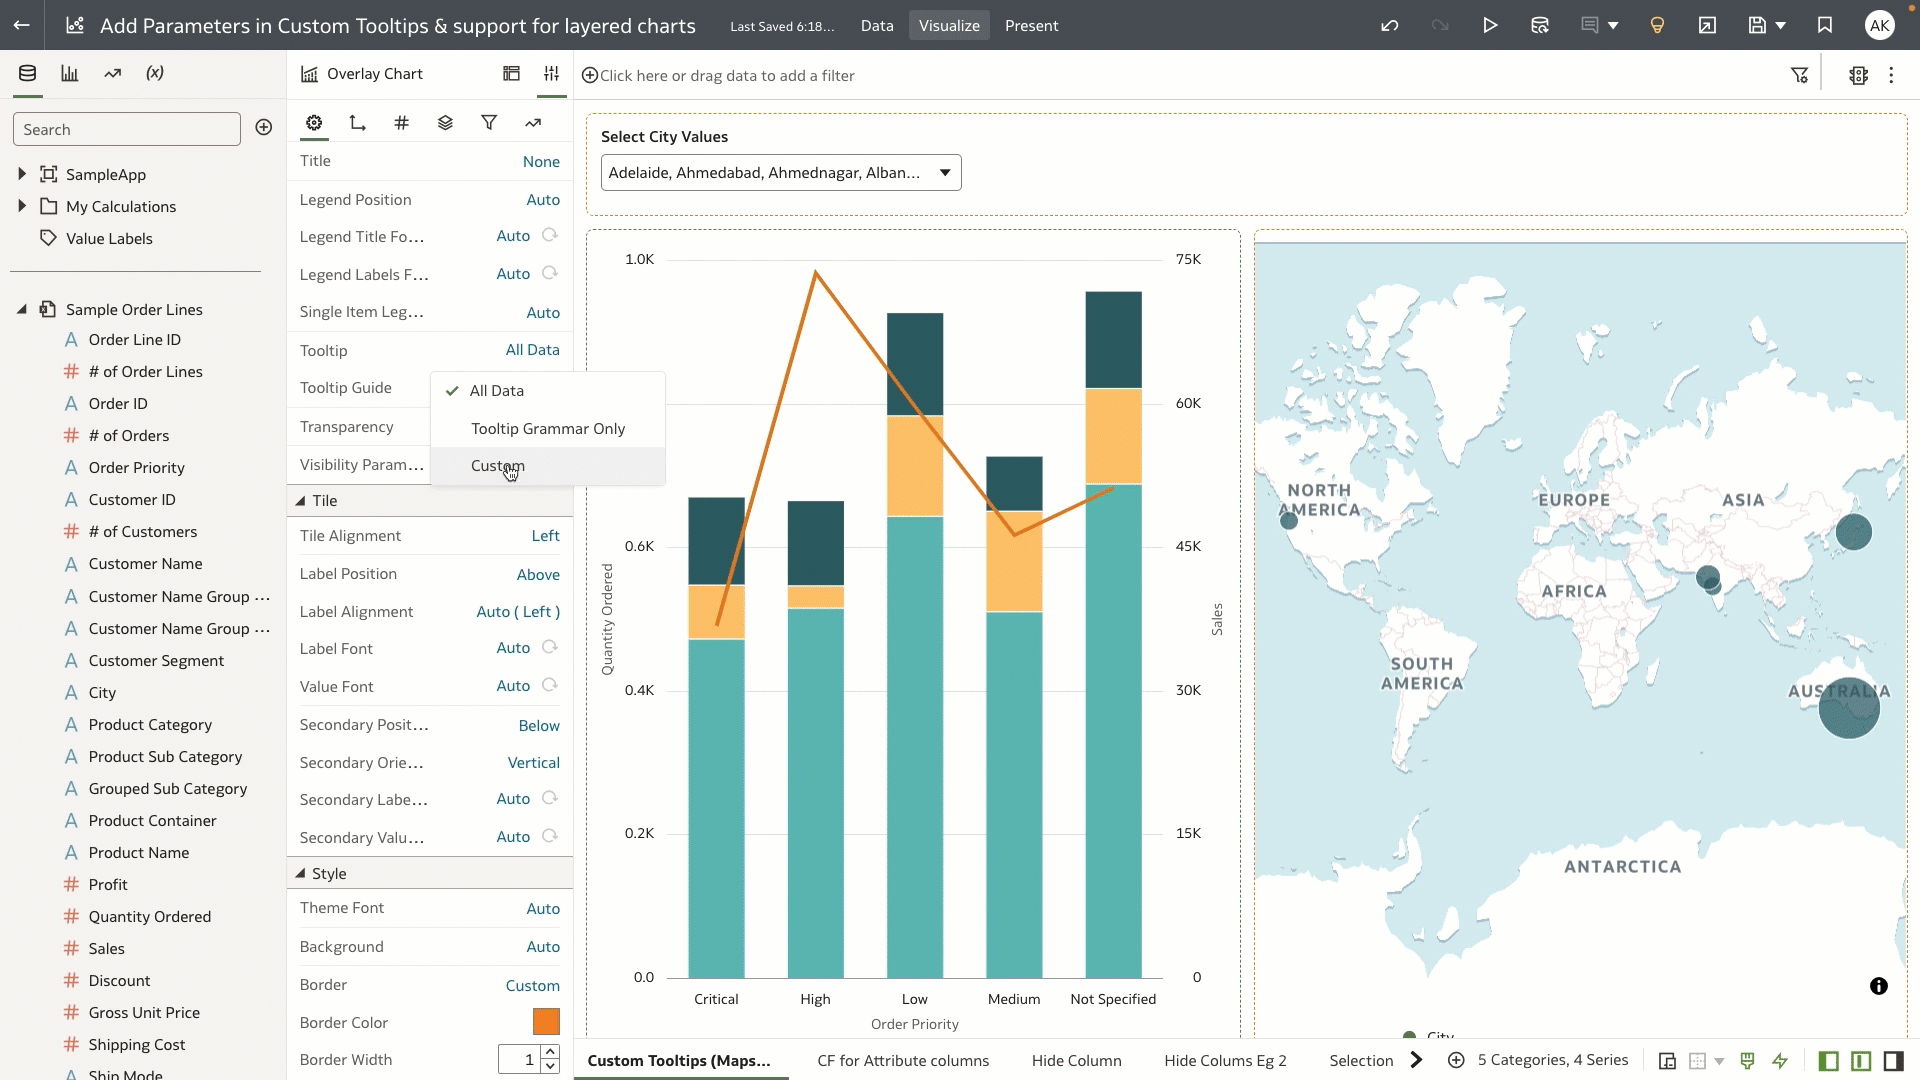Click in the data search field
Image resolution: width=1920 pixels, height=1080 pixels.
tap(127, 128)
